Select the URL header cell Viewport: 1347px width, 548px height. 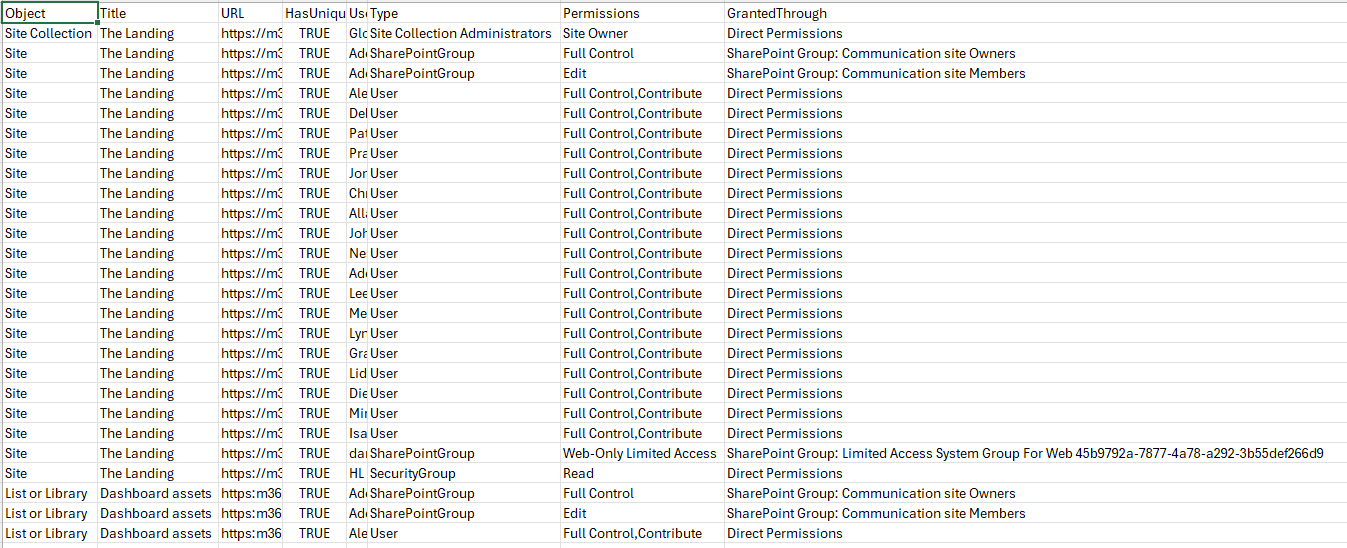click(x=250, y=13)
